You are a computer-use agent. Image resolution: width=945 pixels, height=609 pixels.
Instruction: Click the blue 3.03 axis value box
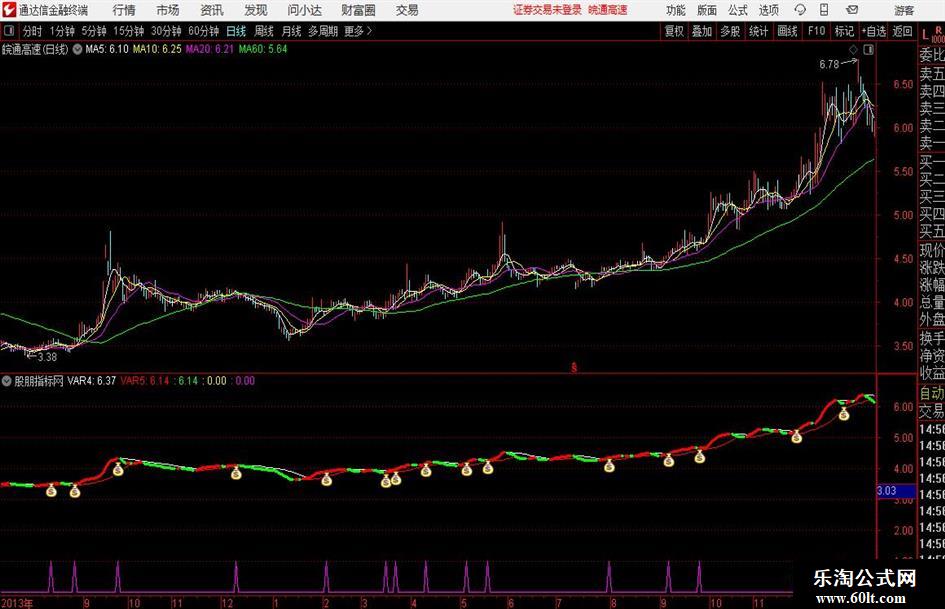click(896, 491)
